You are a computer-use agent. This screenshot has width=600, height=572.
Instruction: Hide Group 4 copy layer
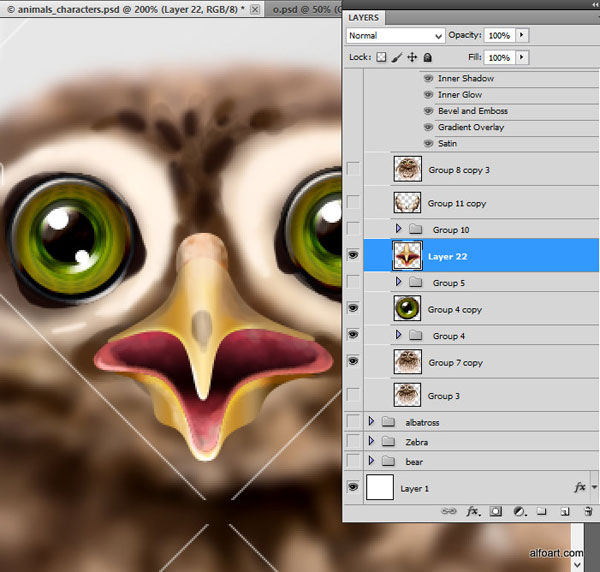pos(353,308)
